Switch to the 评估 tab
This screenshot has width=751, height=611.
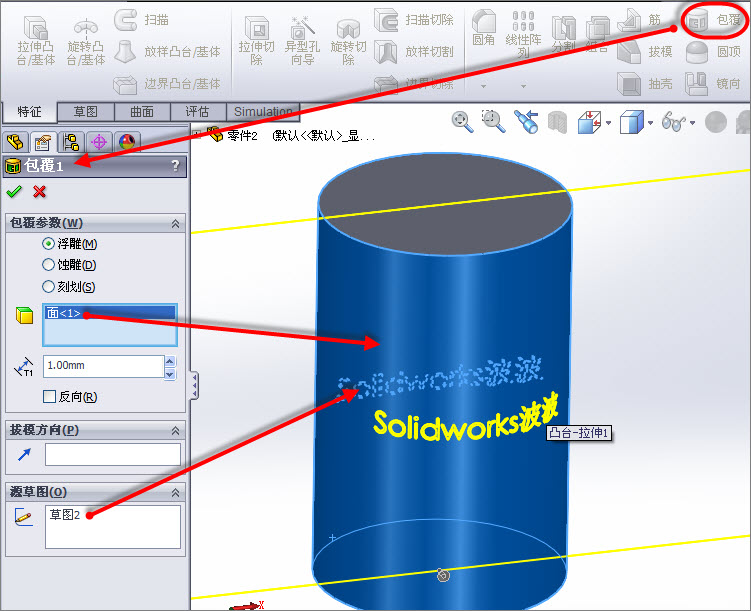(198, 112)
